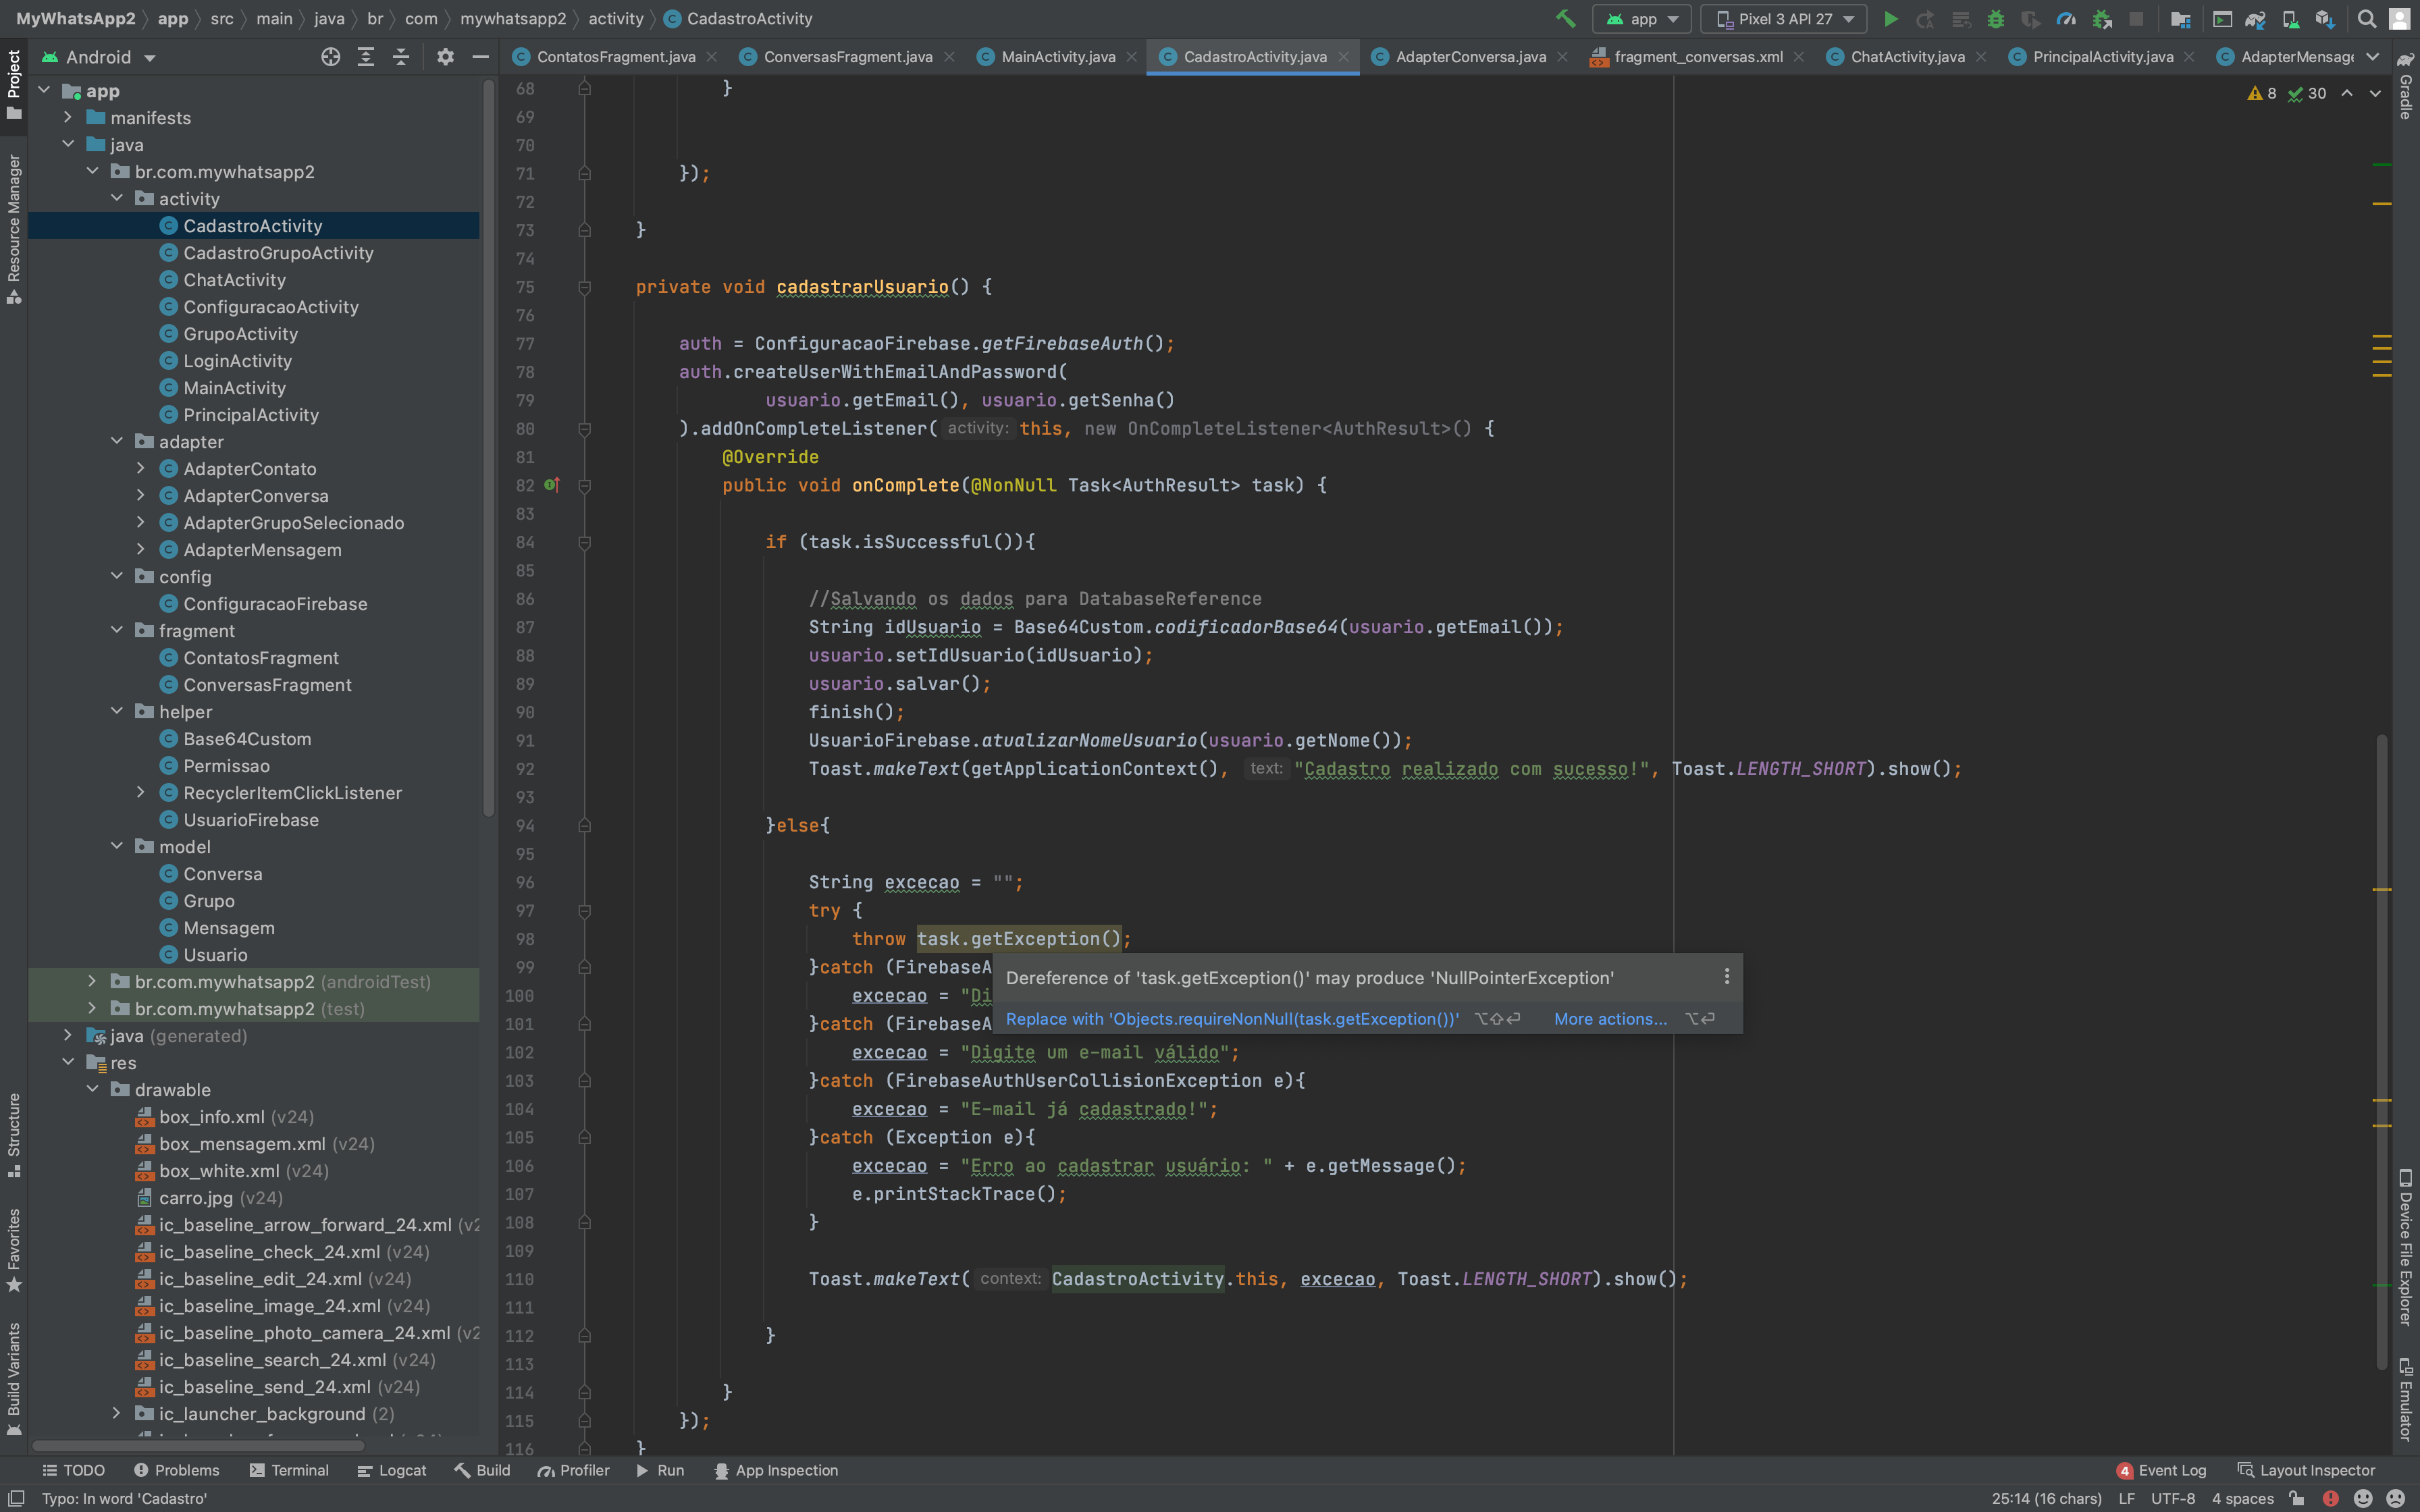Open the Android project view dropdown
2420x1512 pixels.
(x=98, y=57)
